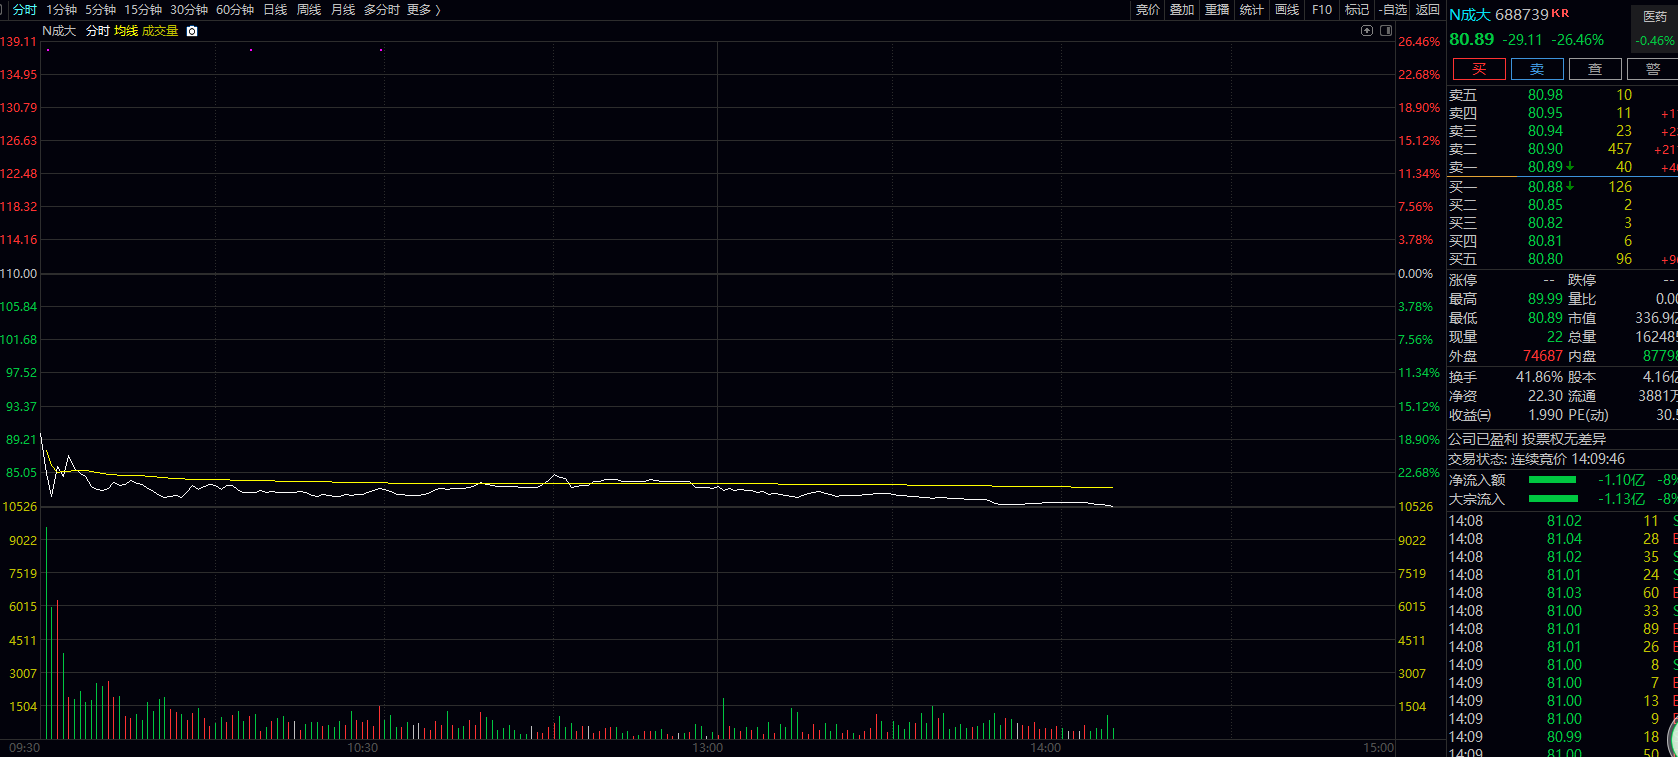Image resolution: width=1678 pixels, height=757 pixels.
Task: Open F10 company info
Action: click(1322, 9)
